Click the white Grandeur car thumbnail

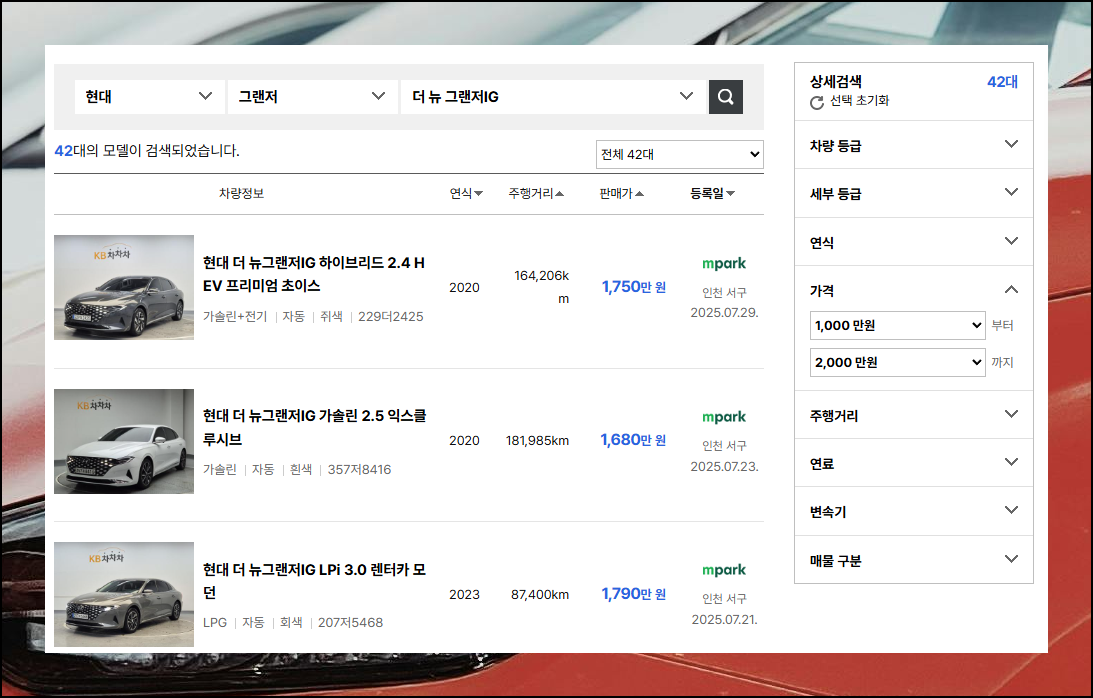124,441
